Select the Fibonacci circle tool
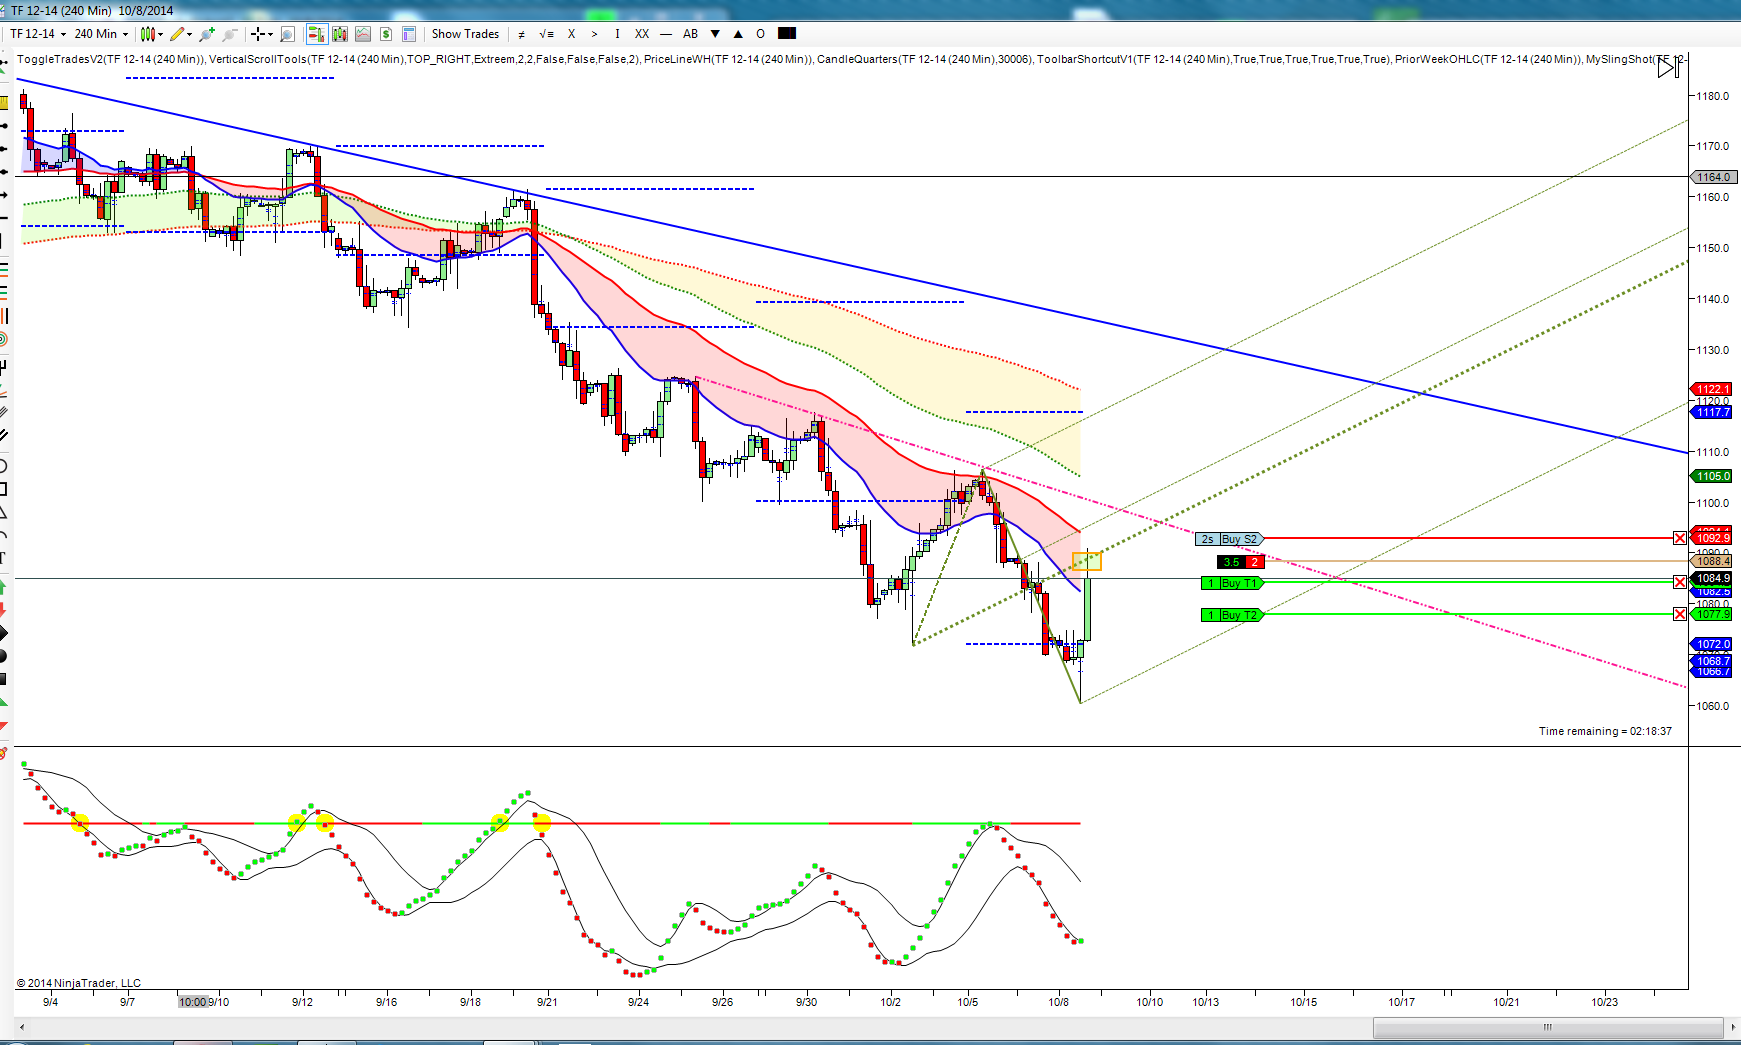 point(3,340)
